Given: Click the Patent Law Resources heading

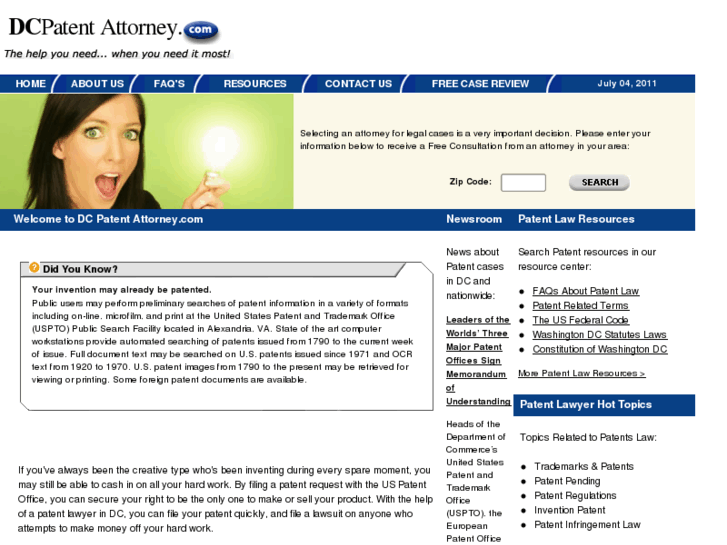Looking at the screenshot, I should pyautogui.click(x=576, y=219).
